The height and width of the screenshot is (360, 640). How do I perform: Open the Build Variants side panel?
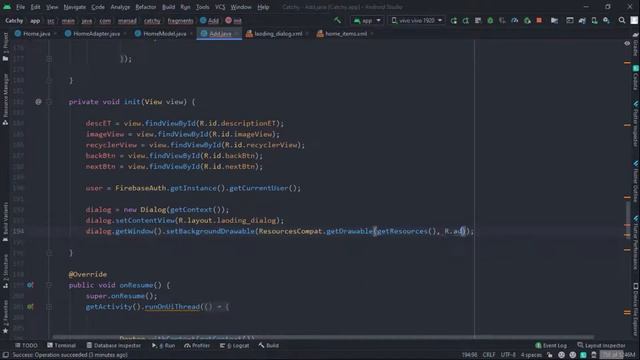[5, 221]
